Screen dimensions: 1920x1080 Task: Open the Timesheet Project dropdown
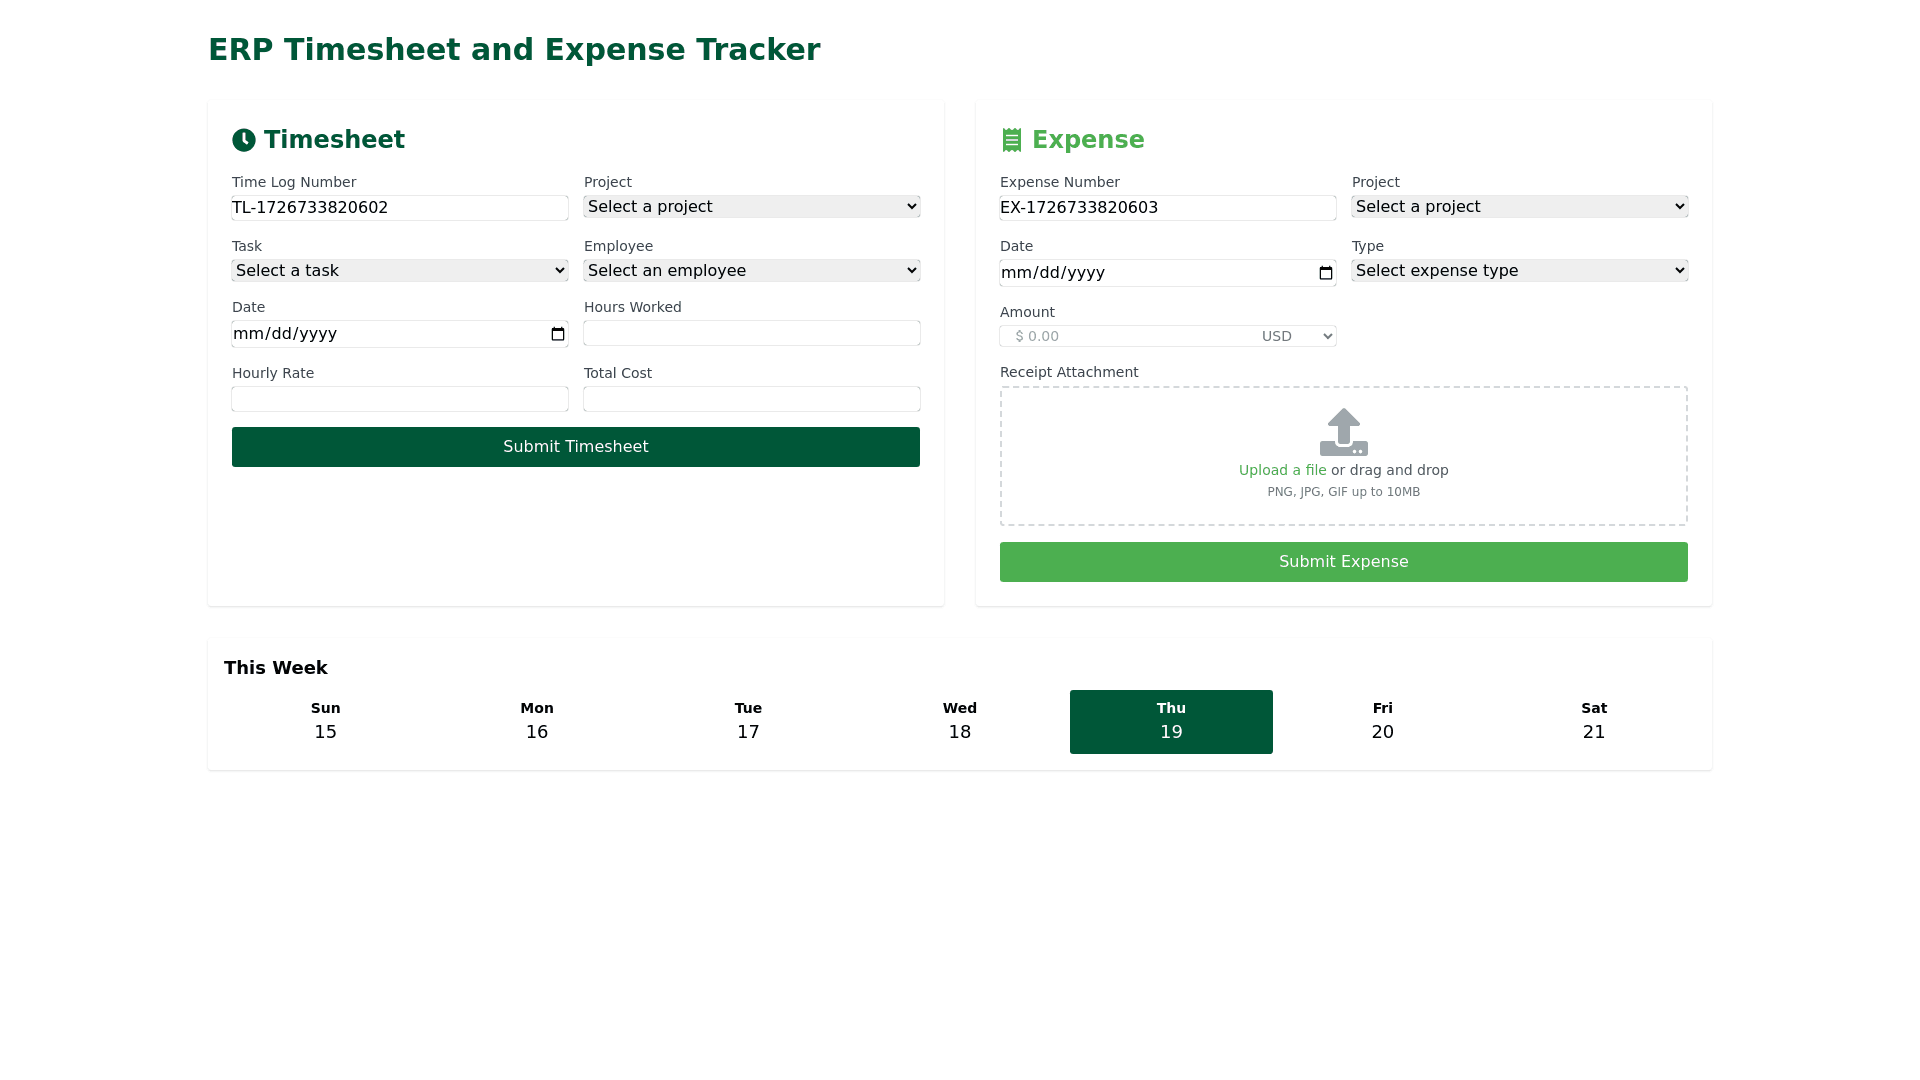[x=751, y=207]
